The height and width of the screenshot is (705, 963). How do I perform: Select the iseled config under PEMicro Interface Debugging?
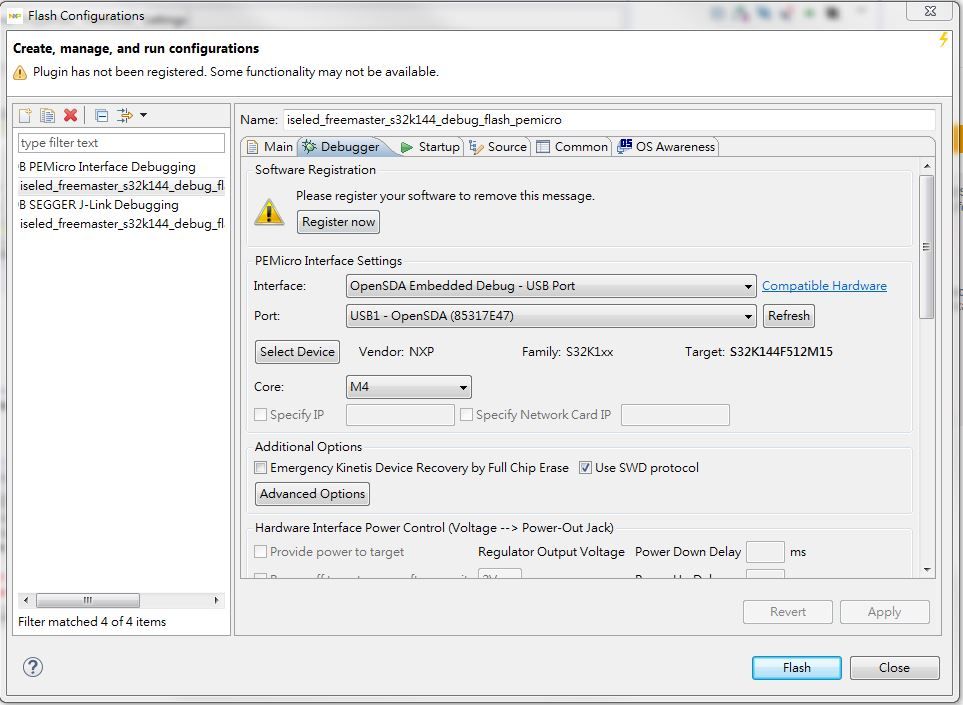122,185
